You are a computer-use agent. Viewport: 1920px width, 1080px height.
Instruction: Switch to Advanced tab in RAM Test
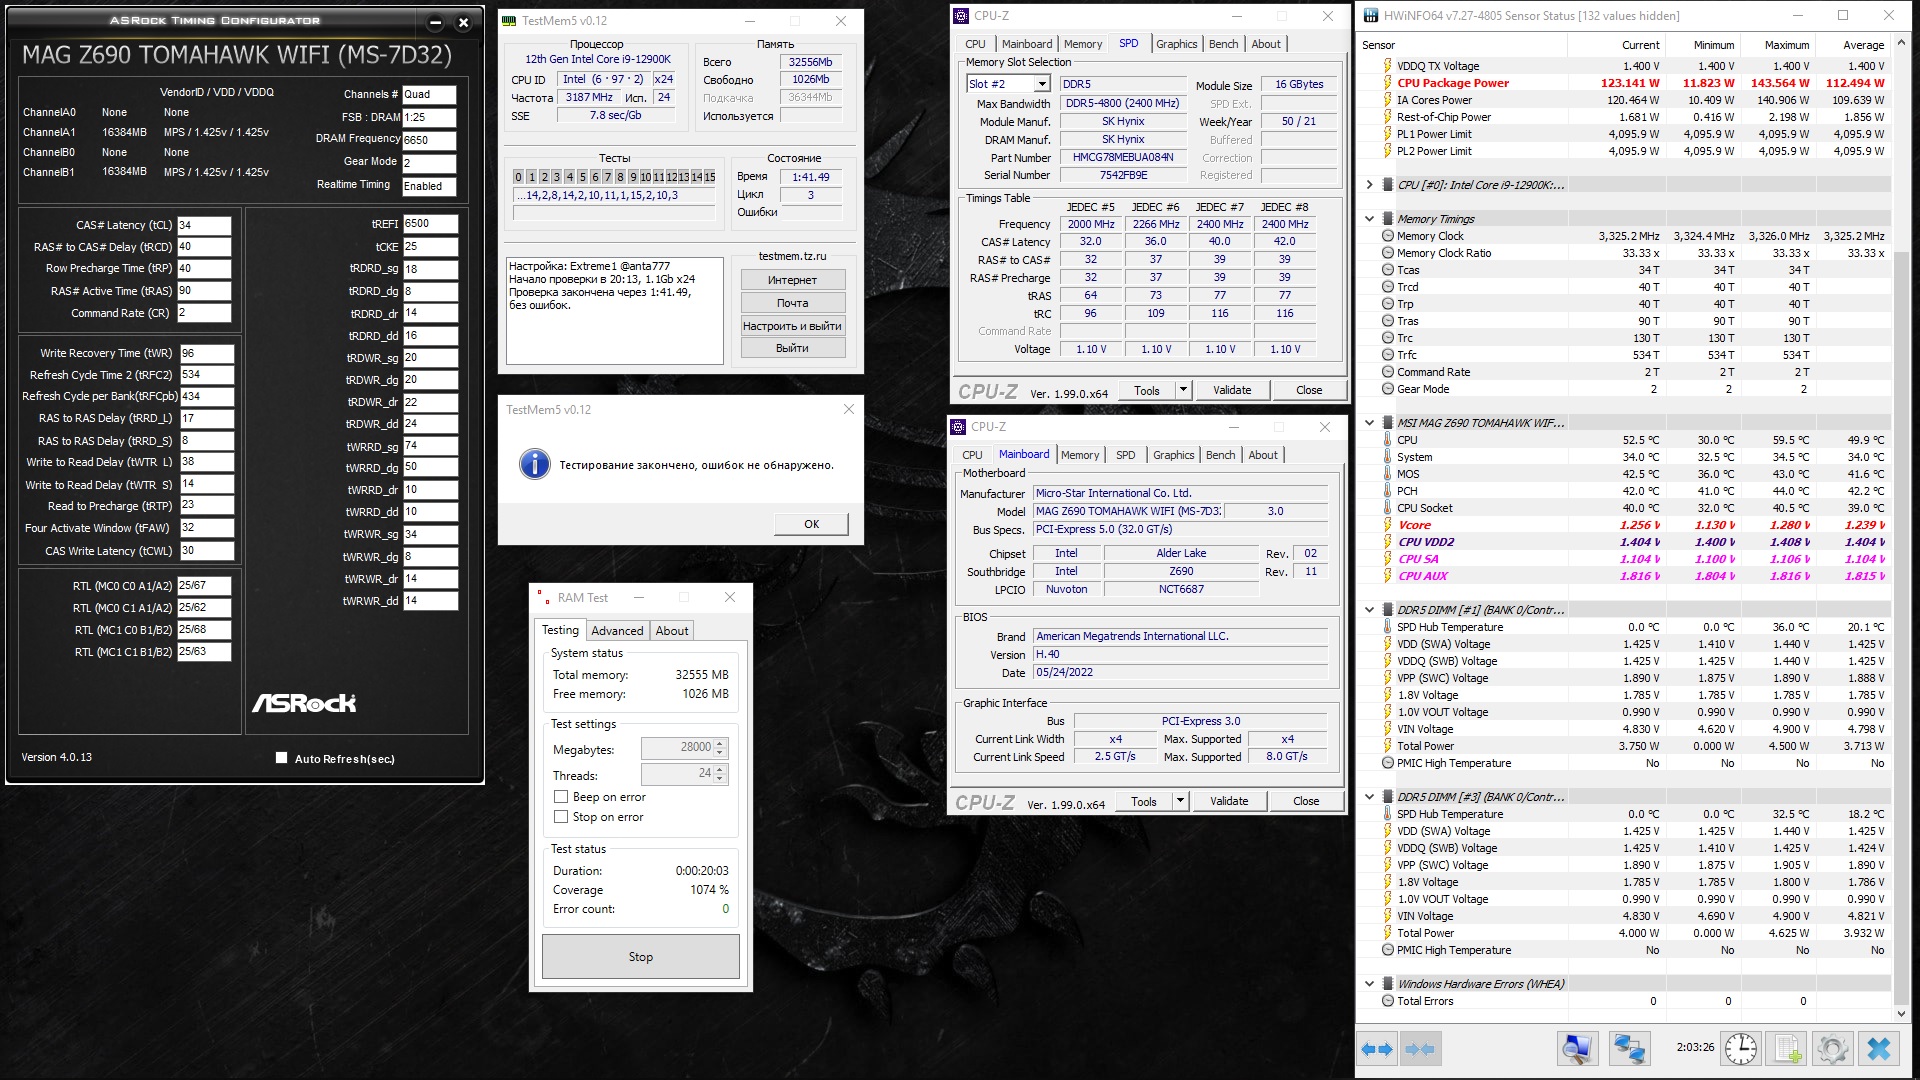[617, 631]
